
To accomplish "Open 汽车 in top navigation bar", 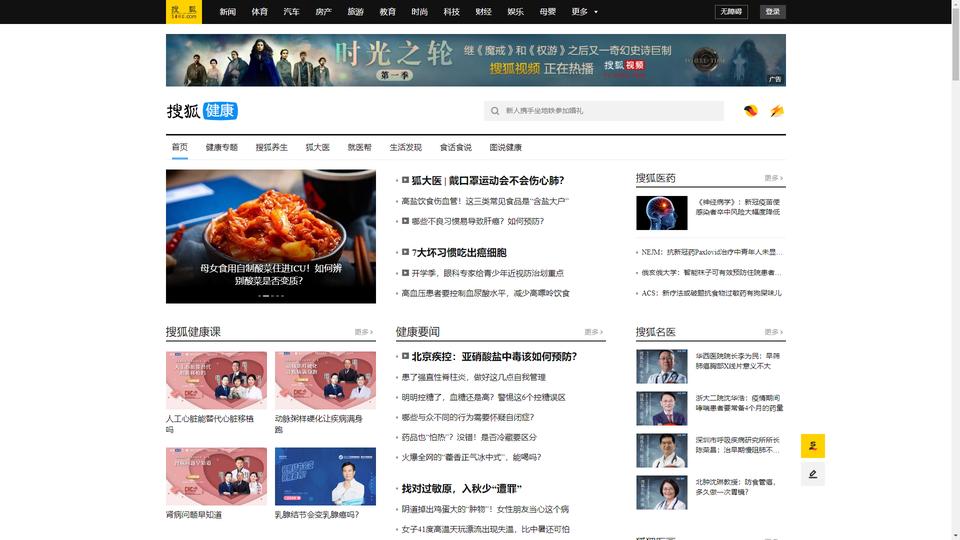I will pyautogui.click(x=291, y=12).
